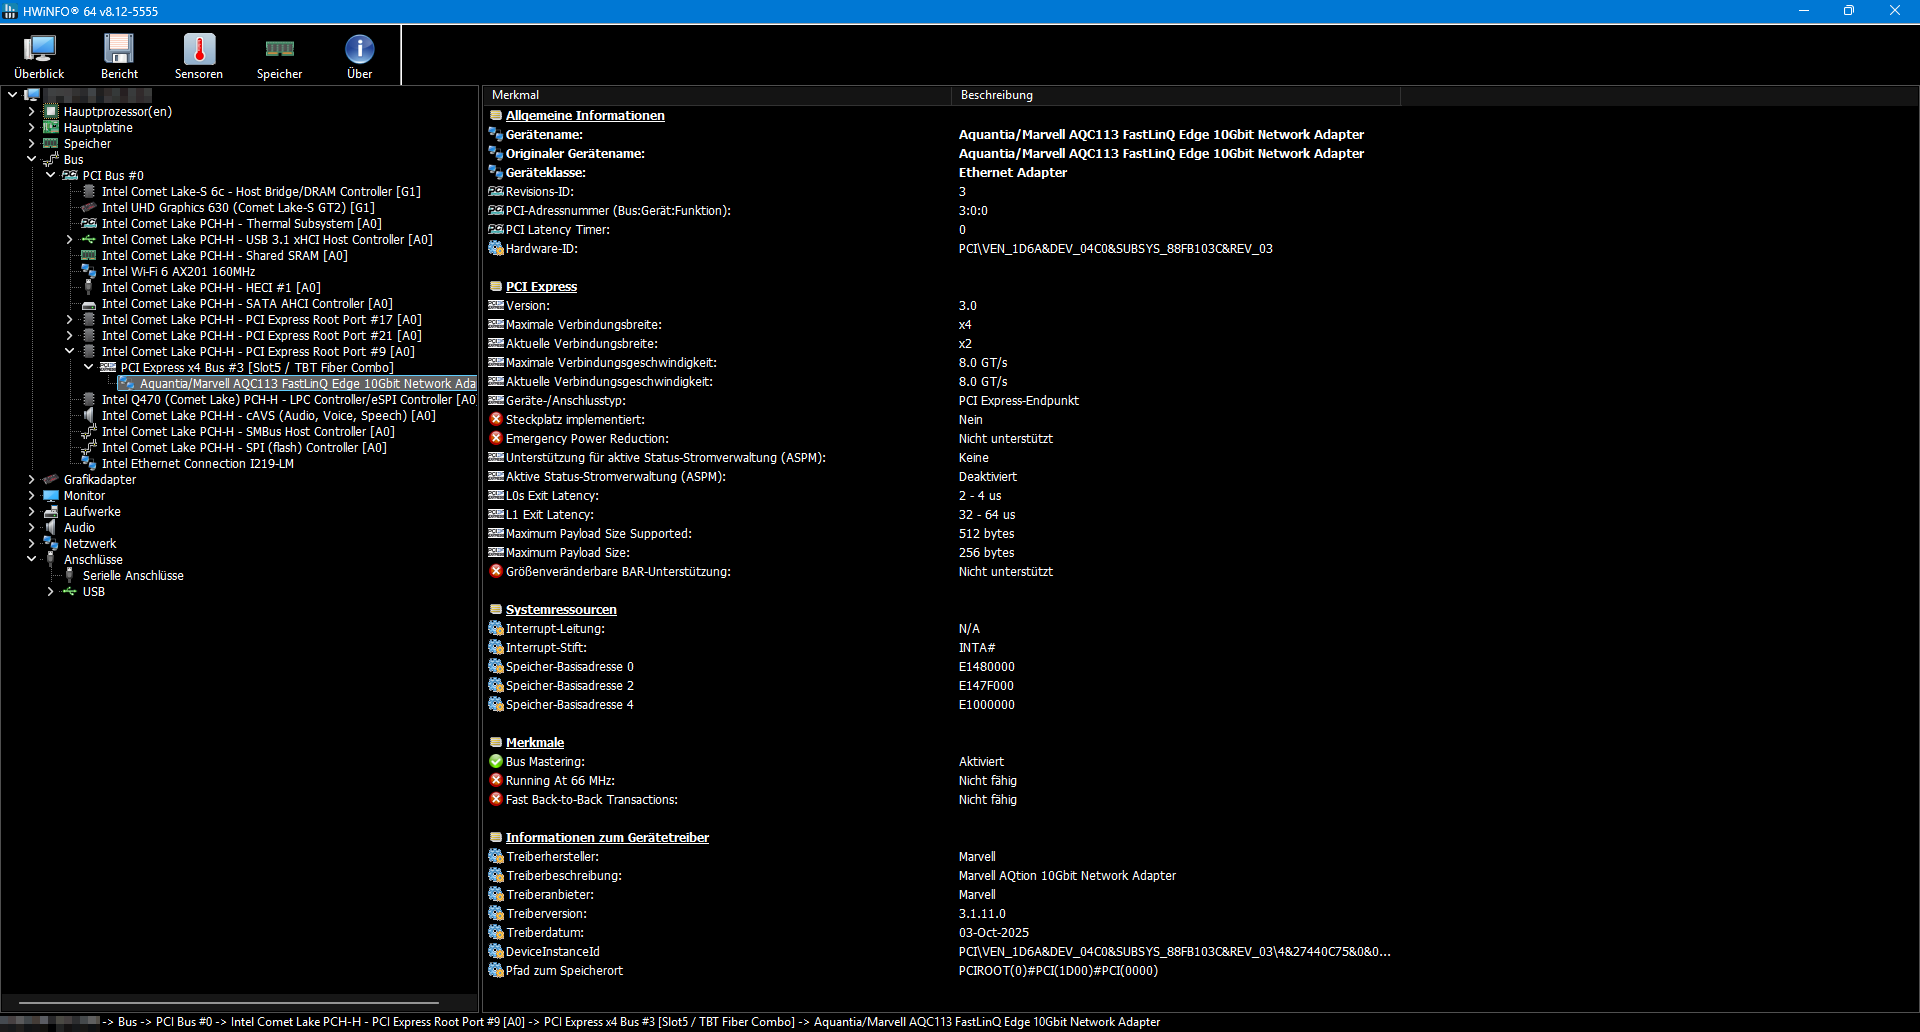Select Intel UHD Graphics 630 entry
Image resolution: width=1920 pixels, height=1032 pixels.
tap(238, 208)
